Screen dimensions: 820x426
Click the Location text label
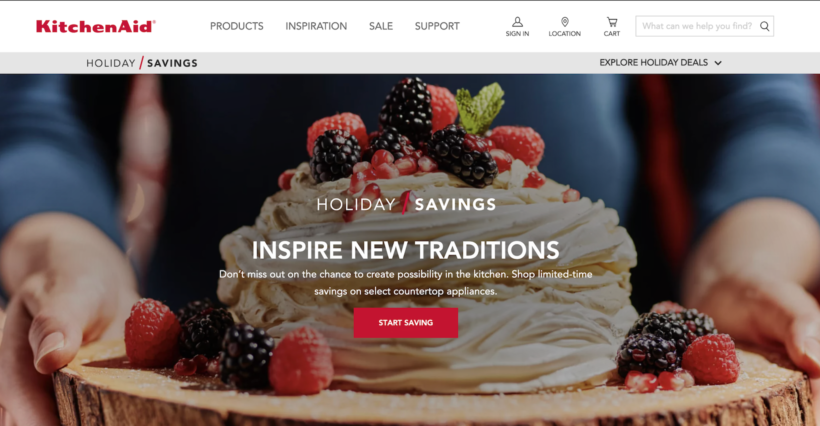pos(564,33)
